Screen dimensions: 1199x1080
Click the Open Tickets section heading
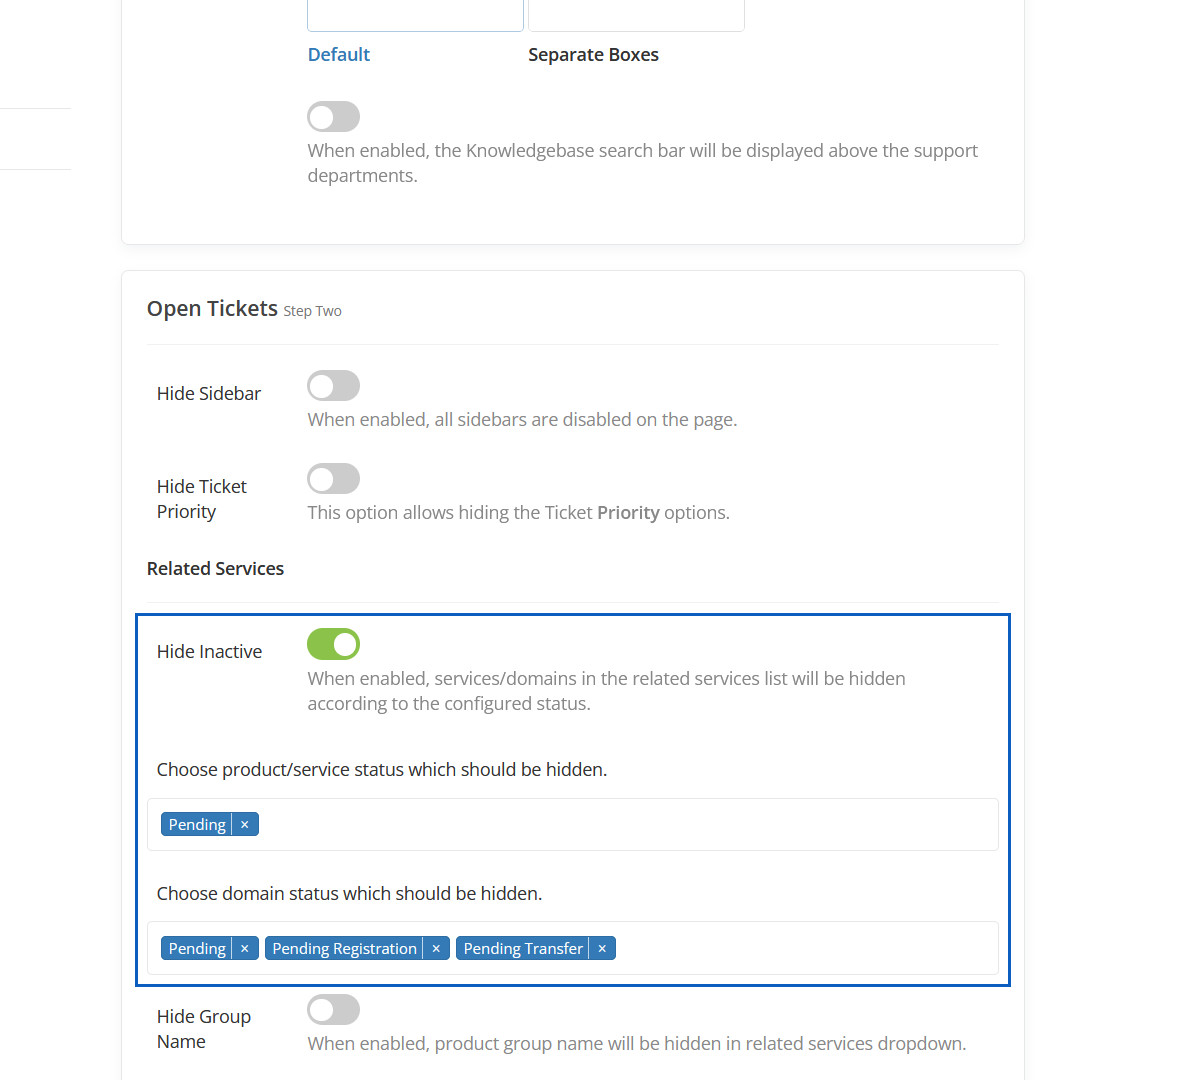(x=212, y=309)
